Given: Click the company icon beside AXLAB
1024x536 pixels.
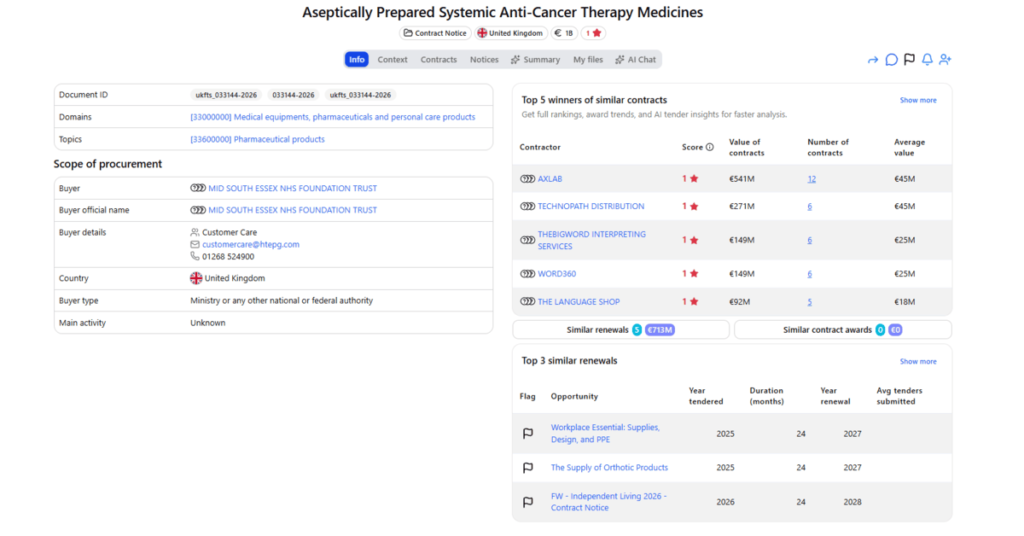Looking at the screenshot, I should (527, 179).
